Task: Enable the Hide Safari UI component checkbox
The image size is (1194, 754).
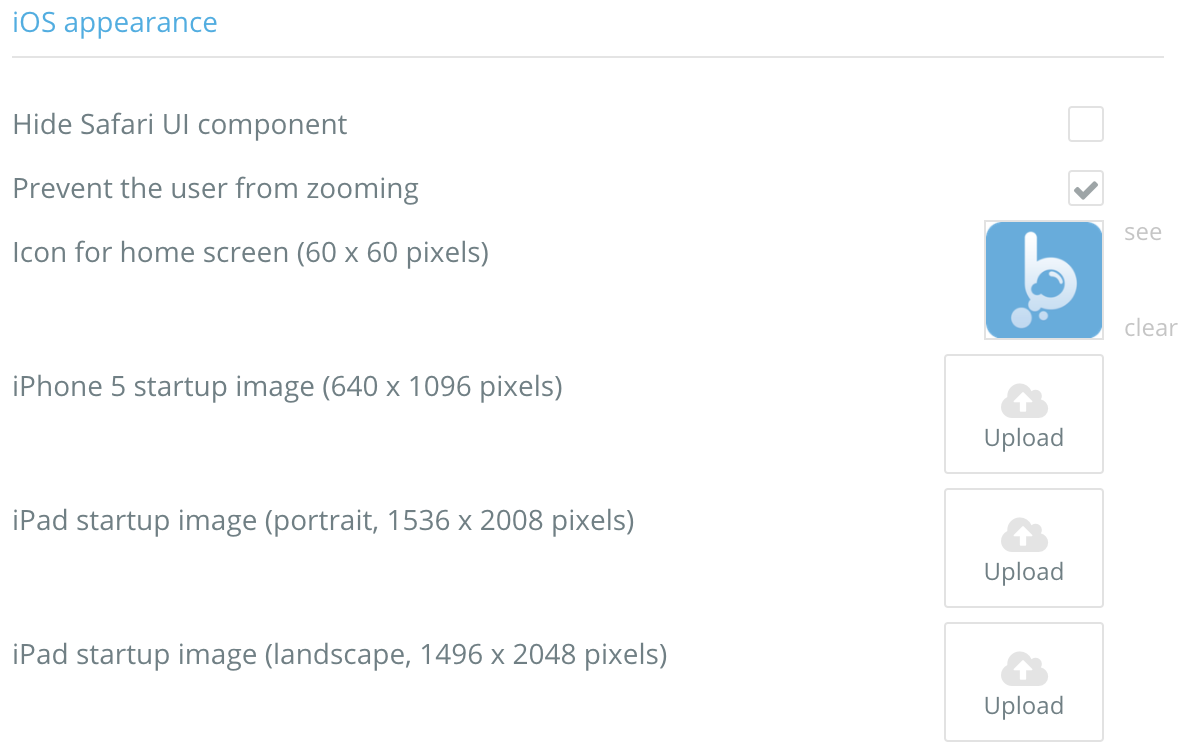Action: [x=1085, y=125]
